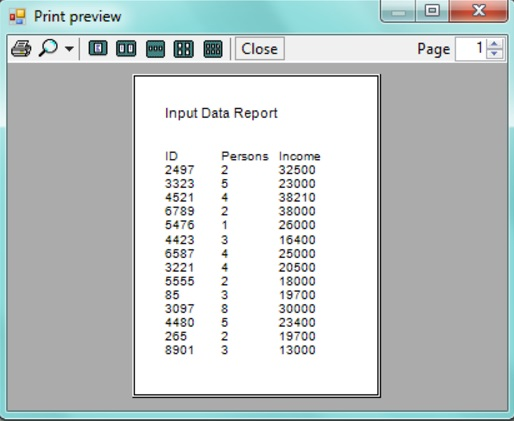This screenshot has width=514, height=421.
Task: Select the four-pages layout icon
Action: pyautogui.click(x=184, y=49)
